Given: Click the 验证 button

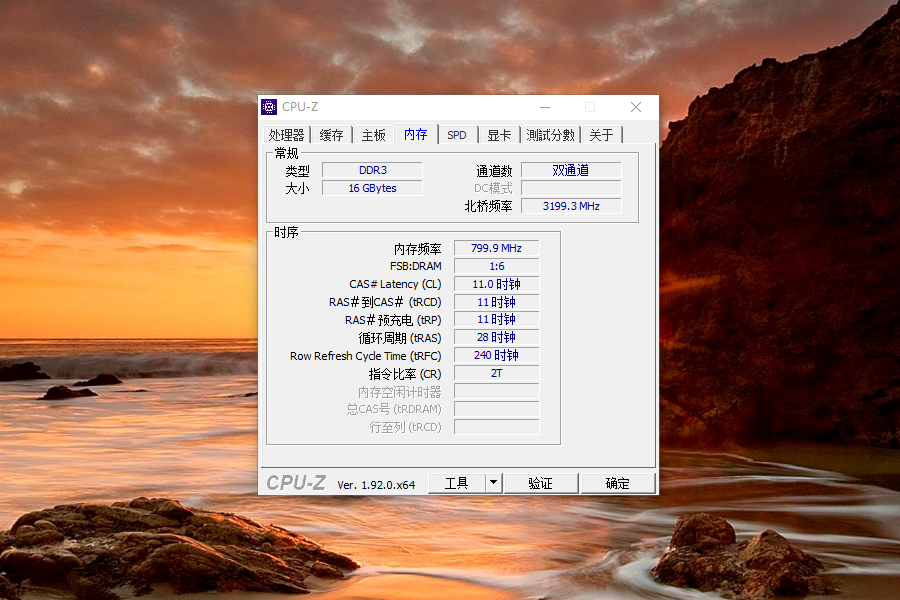Looking at the screenshot, I should pyautogui.click(x=540, y=483).
